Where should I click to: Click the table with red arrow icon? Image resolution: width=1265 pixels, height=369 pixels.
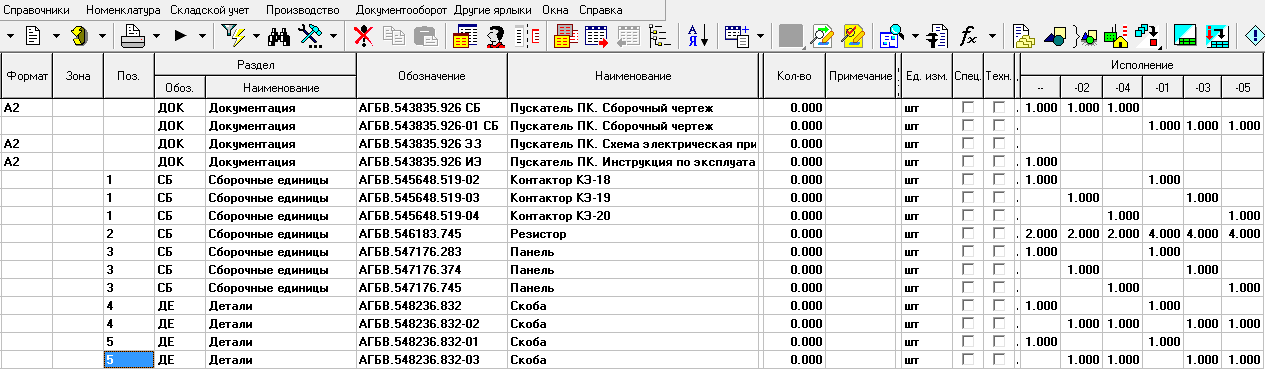coord(597,37)
